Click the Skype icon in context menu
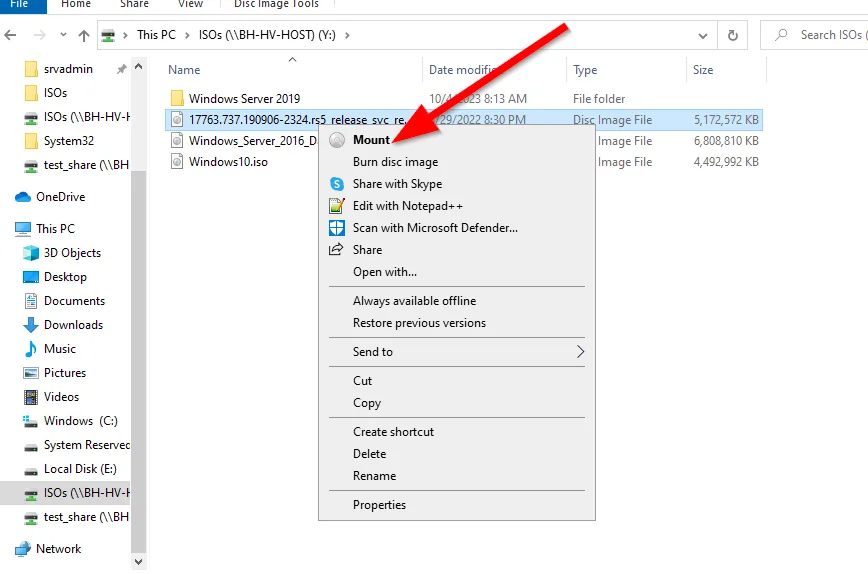The width and height of the screenshot is (868, 574). (x=337, y=184)
